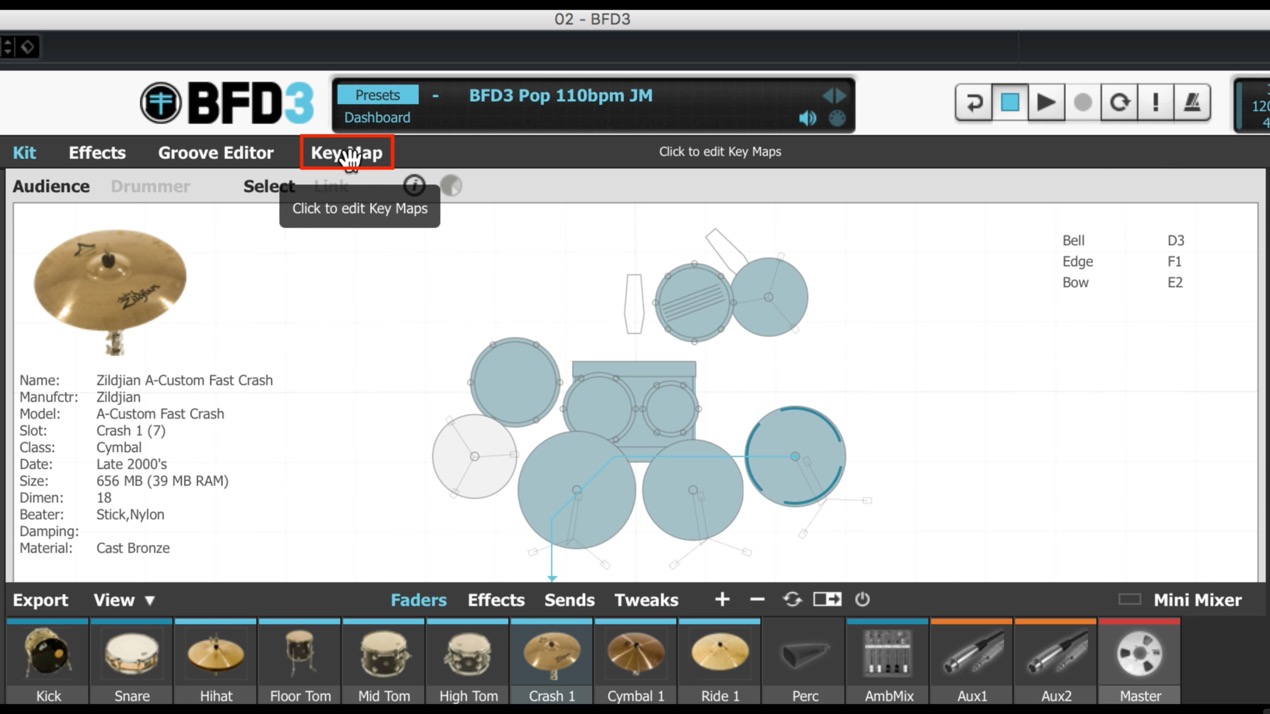Click the Record button in the transport
Viewport: 1270px width, 714px height.
pos(1083,102)
